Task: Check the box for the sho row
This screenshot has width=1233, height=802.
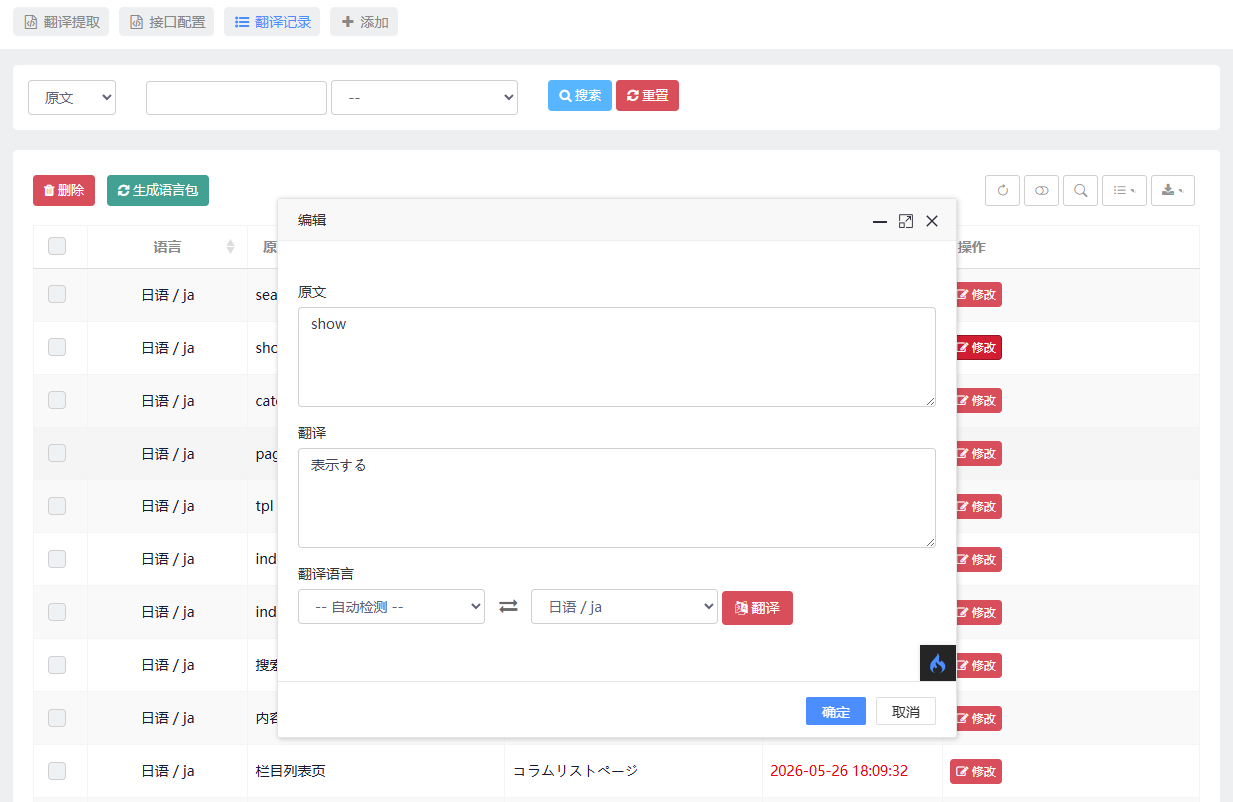Action: click(x=57, y=347)
